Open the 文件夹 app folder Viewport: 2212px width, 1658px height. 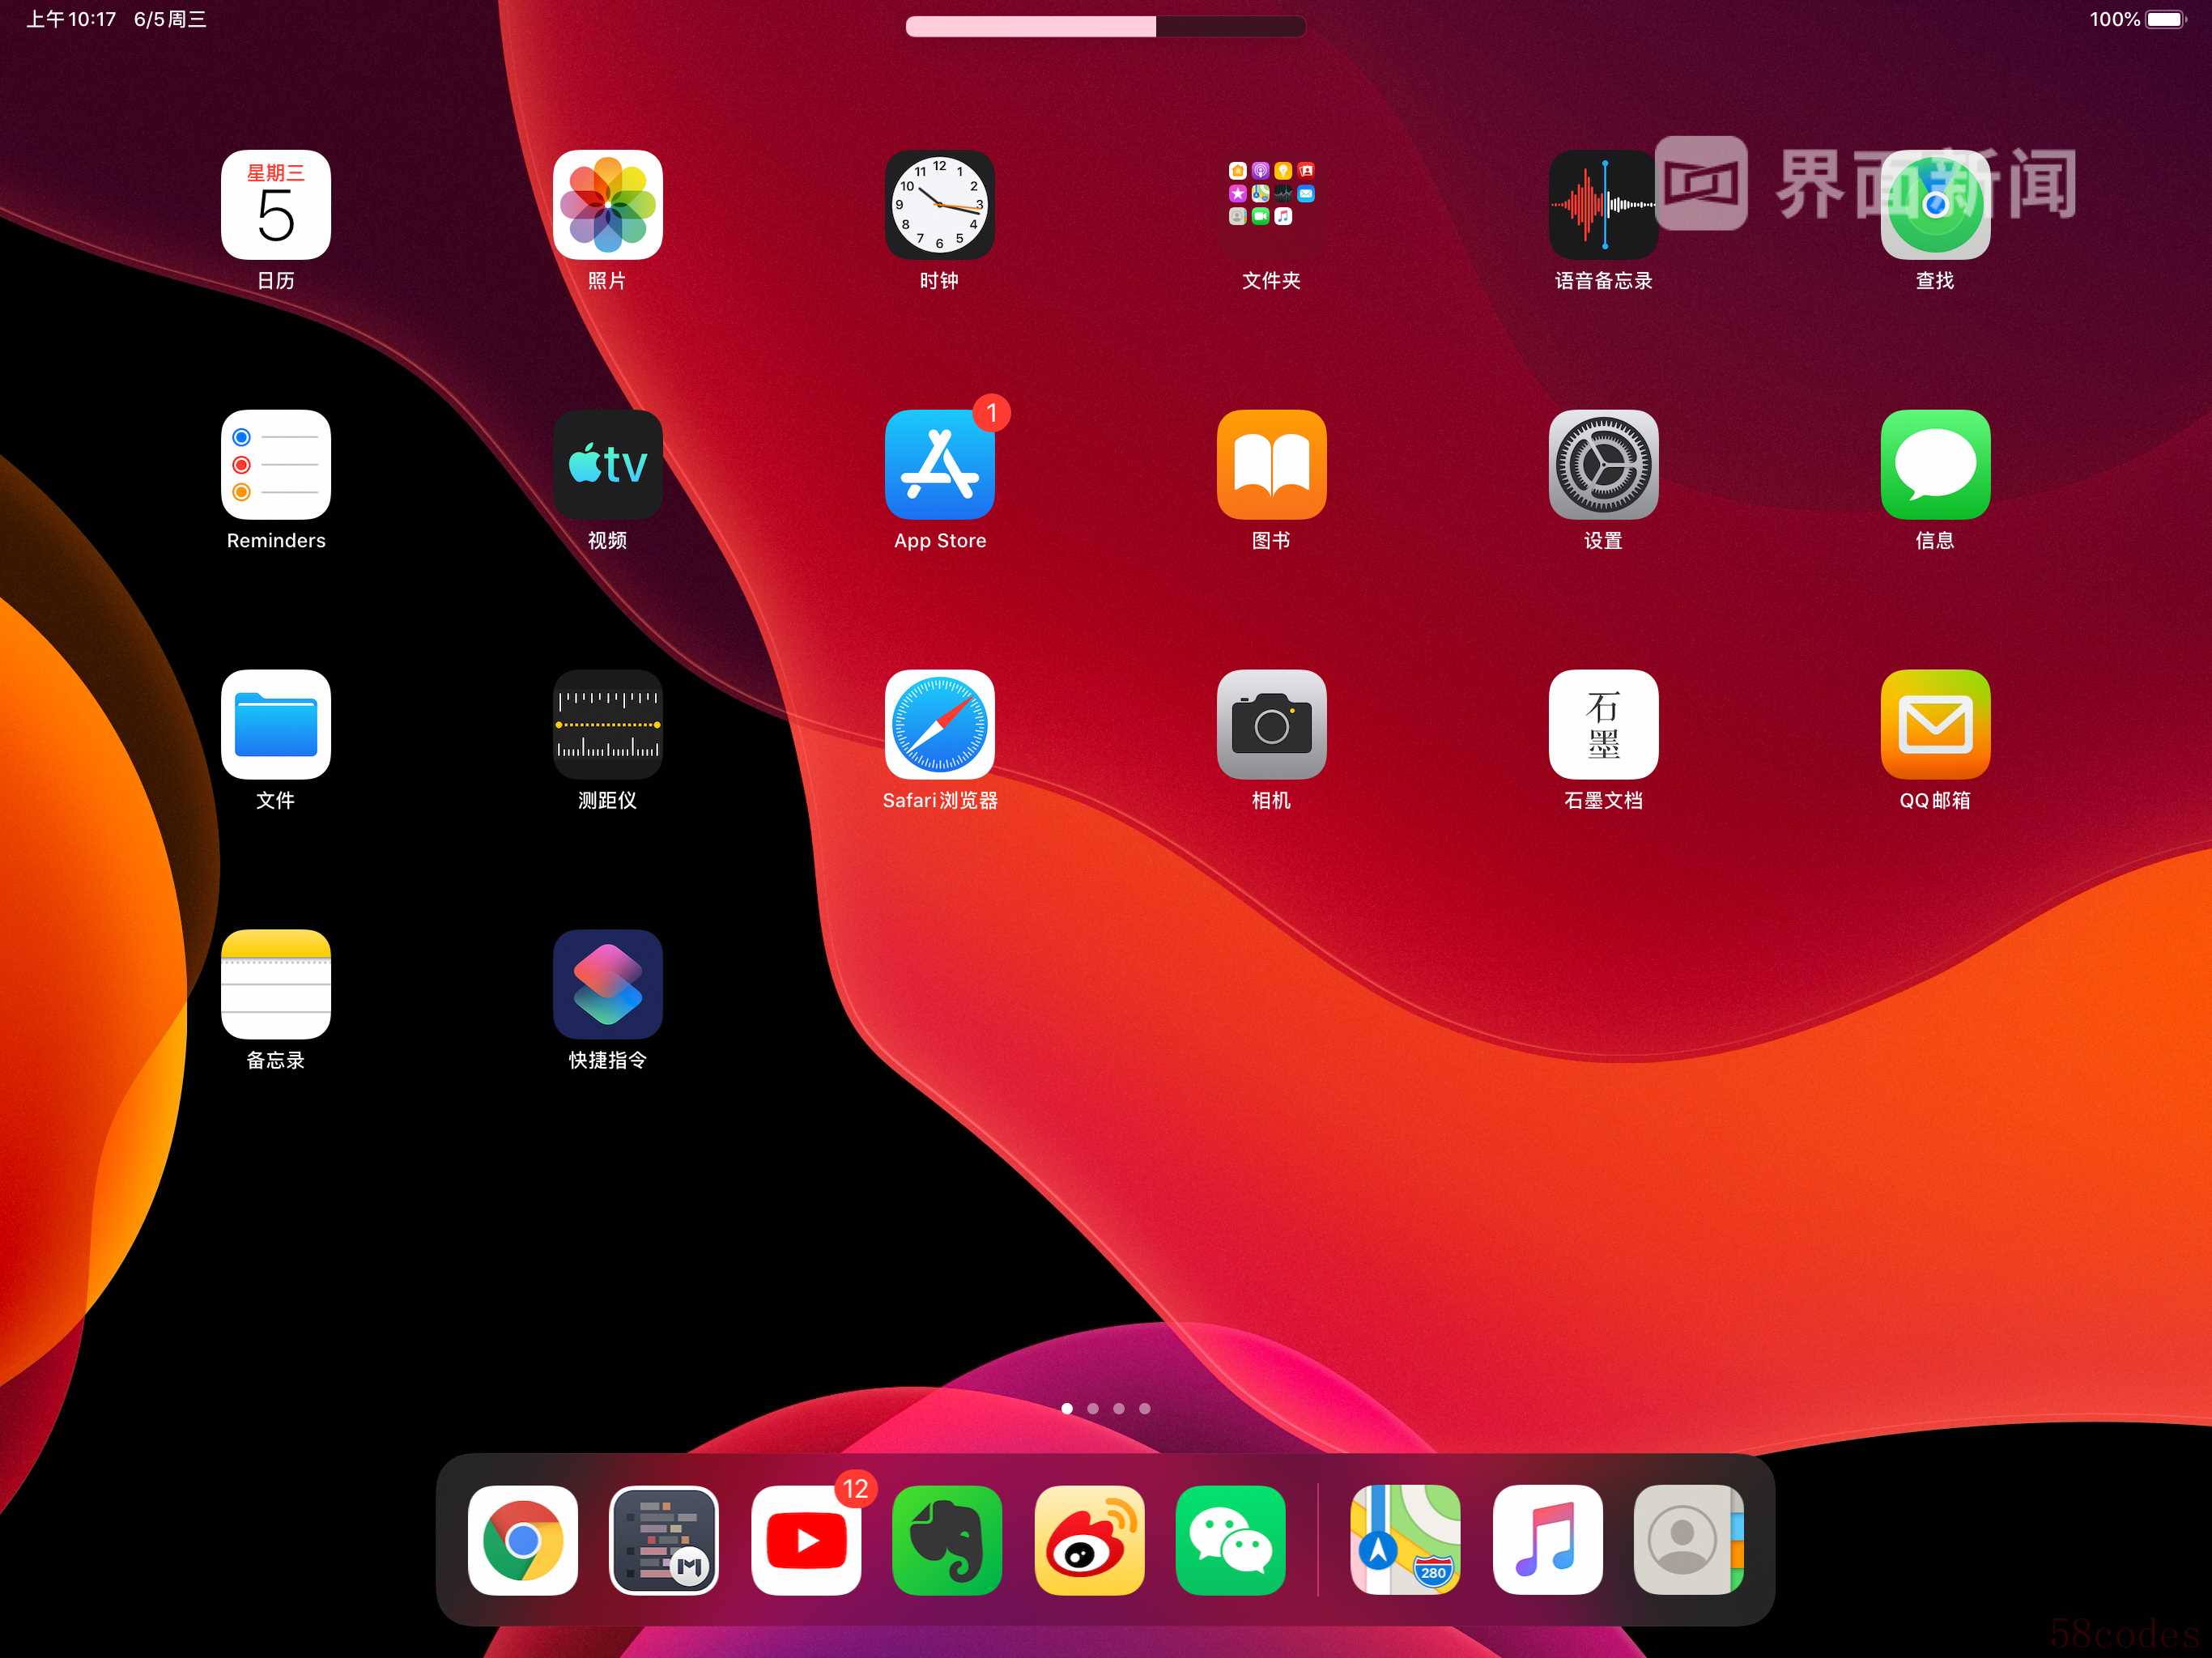(x=1272, y=205)
